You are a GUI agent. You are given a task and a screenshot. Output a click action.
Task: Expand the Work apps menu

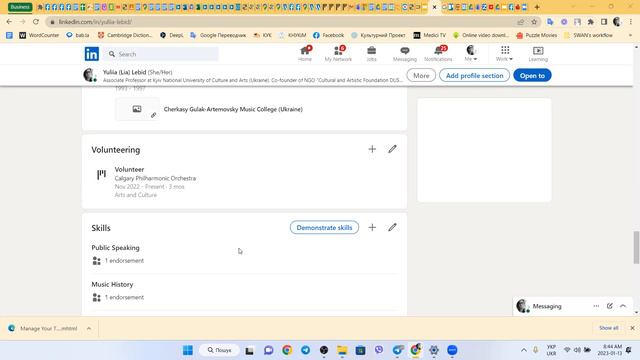pos(505,53)
